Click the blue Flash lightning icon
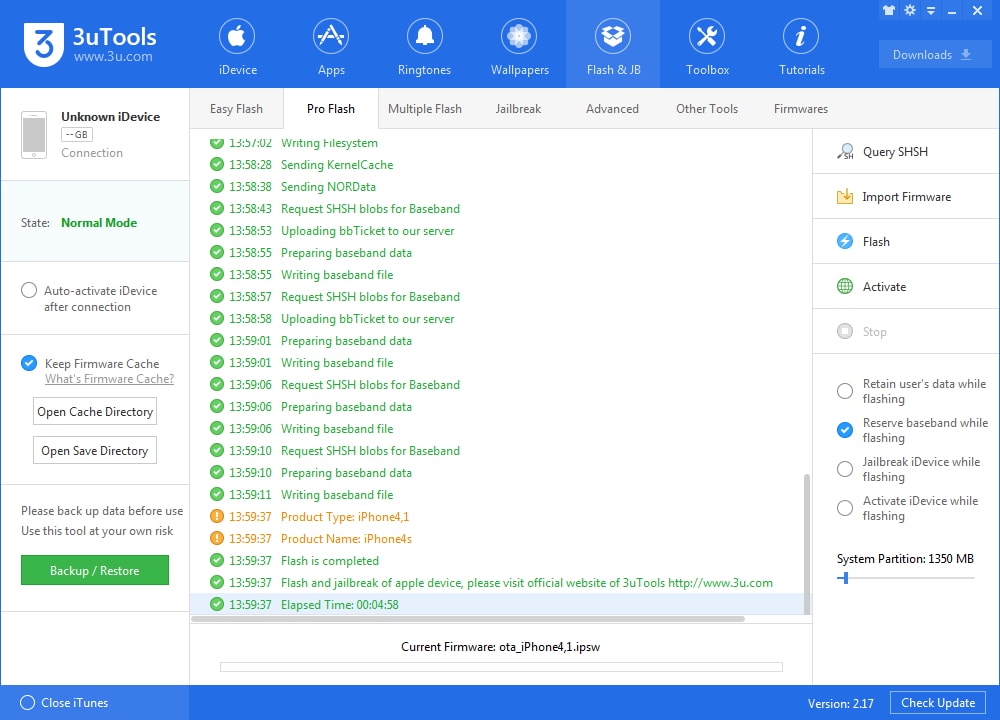 pyautogui.click(x=845, y=241)
